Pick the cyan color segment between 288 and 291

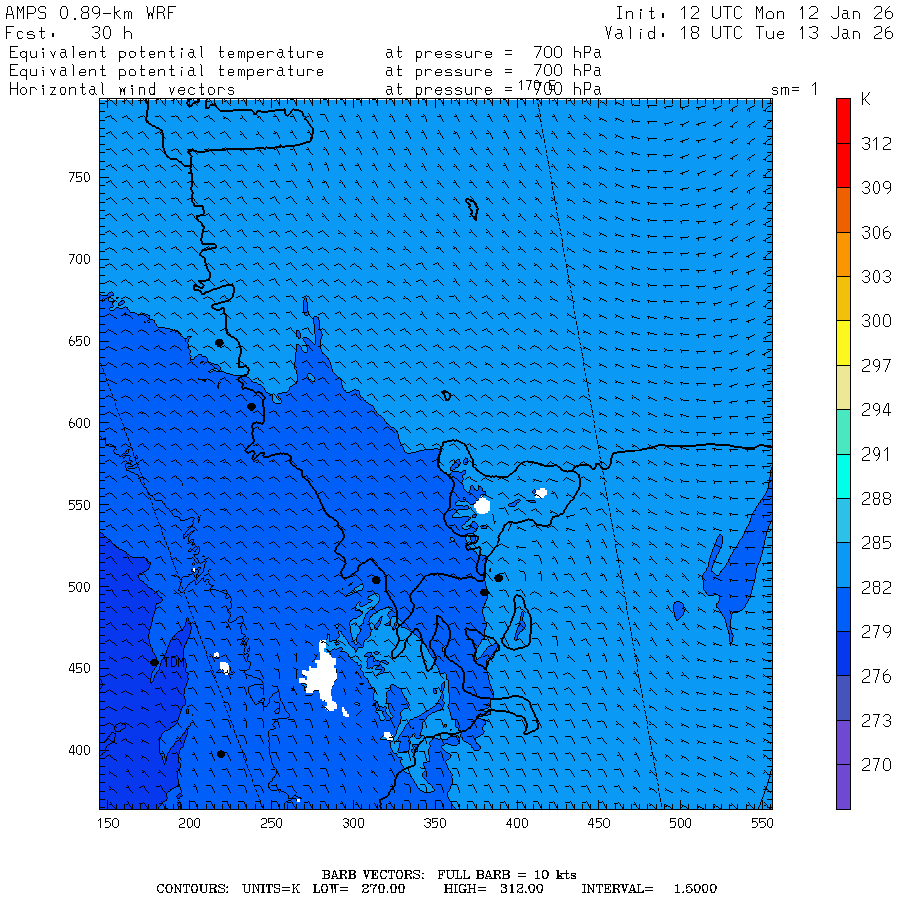click(843, 476)
